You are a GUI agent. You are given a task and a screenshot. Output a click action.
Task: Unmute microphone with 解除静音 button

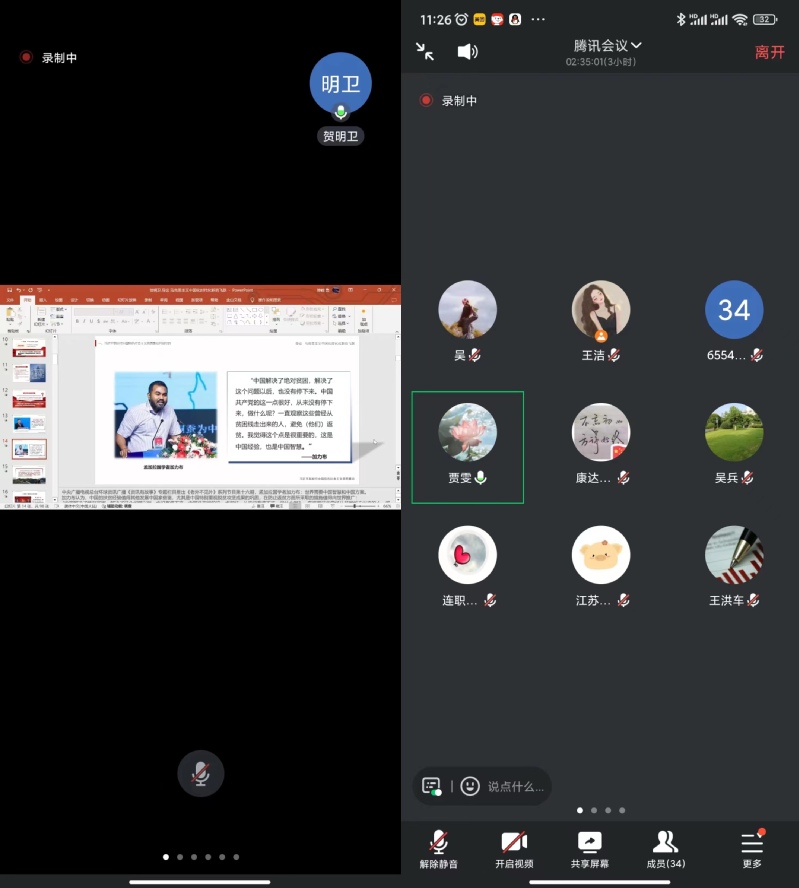click(x=438, y=848)
